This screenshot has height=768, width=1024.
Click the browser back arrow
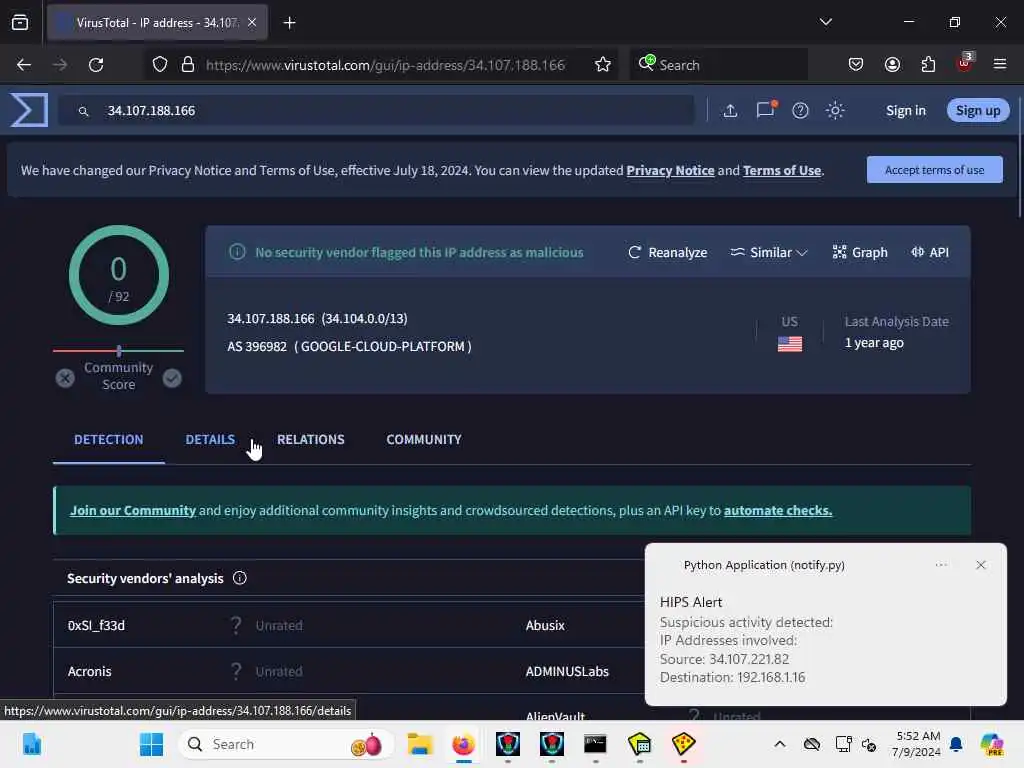[x=24, y=65]
